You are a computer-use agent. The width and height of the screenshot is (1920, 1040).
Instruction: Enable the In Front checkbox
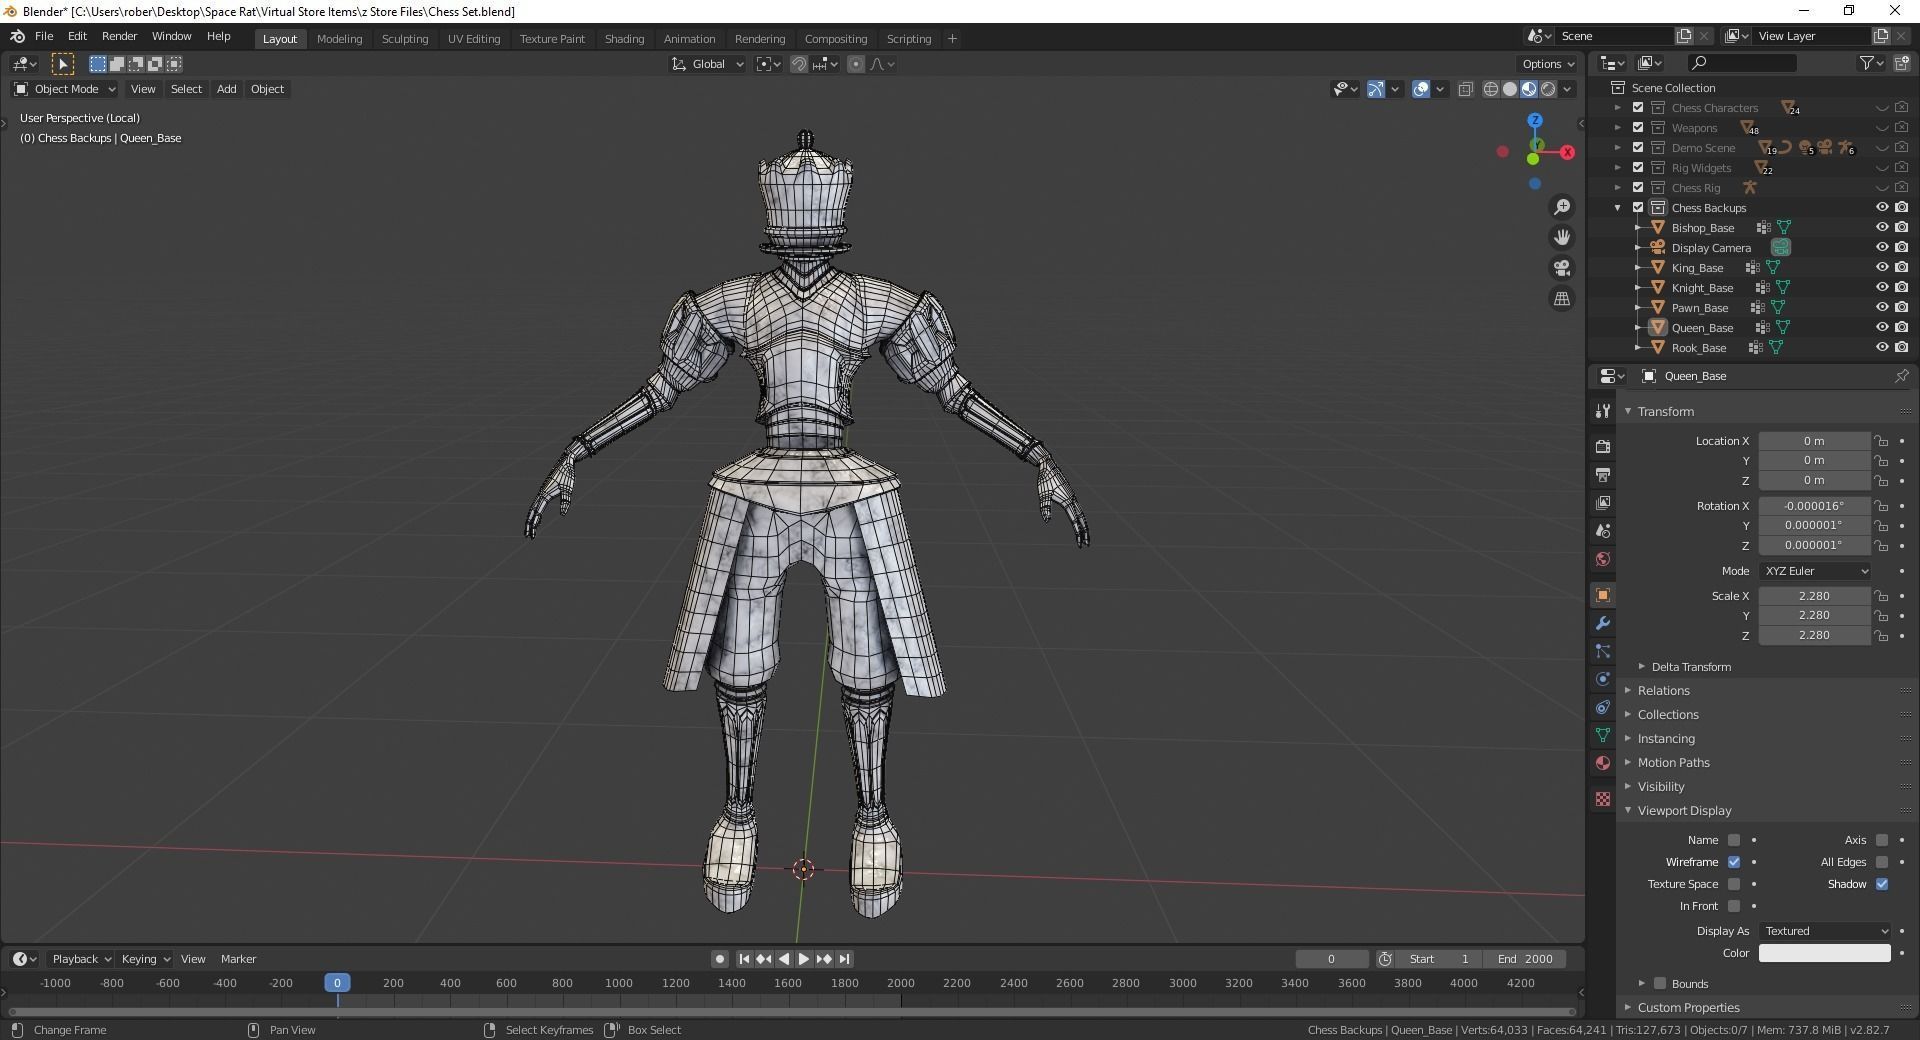point(1734,906)
